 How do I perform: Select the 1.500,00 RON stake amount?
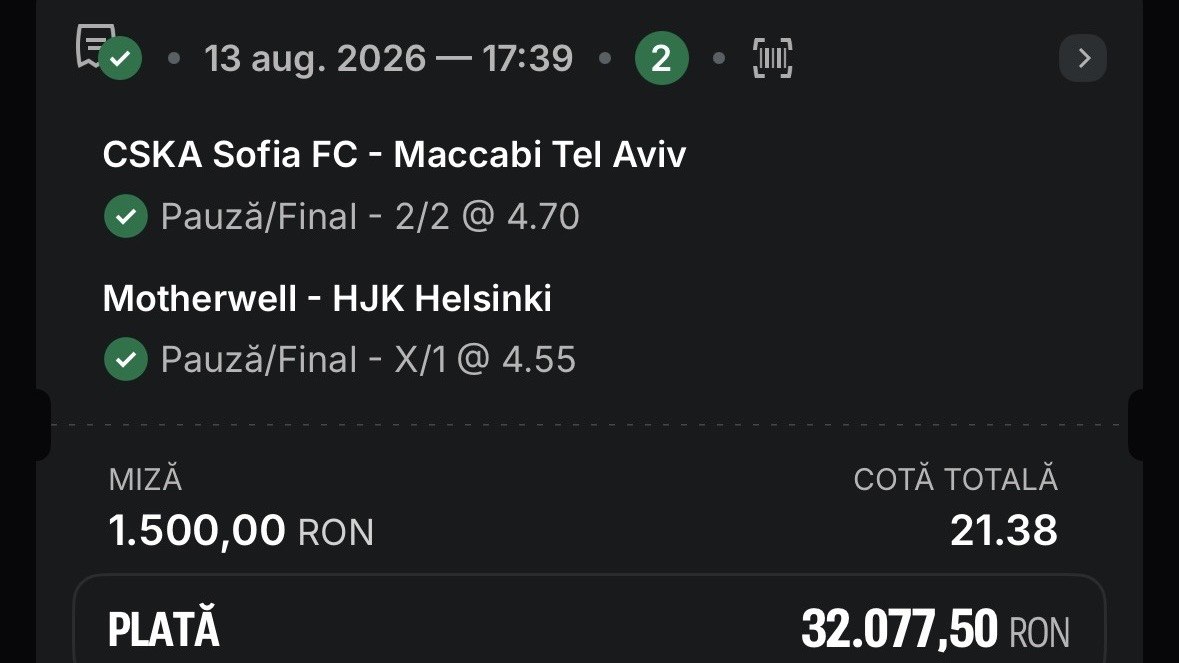241,531
